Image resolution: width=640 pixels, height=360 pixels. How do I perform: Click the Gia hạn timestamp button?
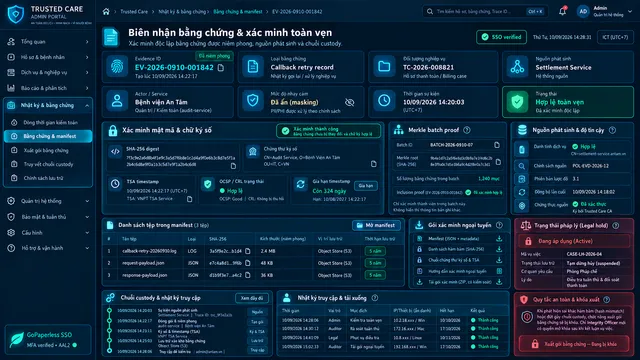366,186
